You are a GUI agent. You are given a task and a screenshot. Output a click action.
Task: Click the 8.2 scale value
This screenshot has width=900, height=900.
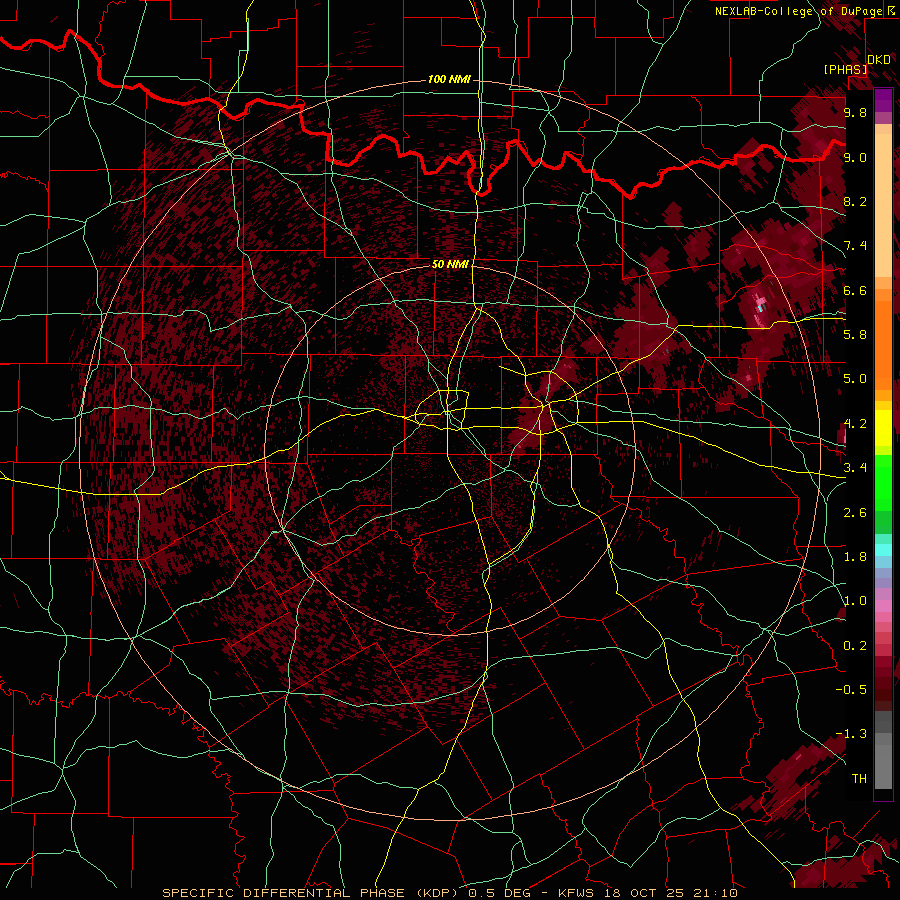pos(855,201)
